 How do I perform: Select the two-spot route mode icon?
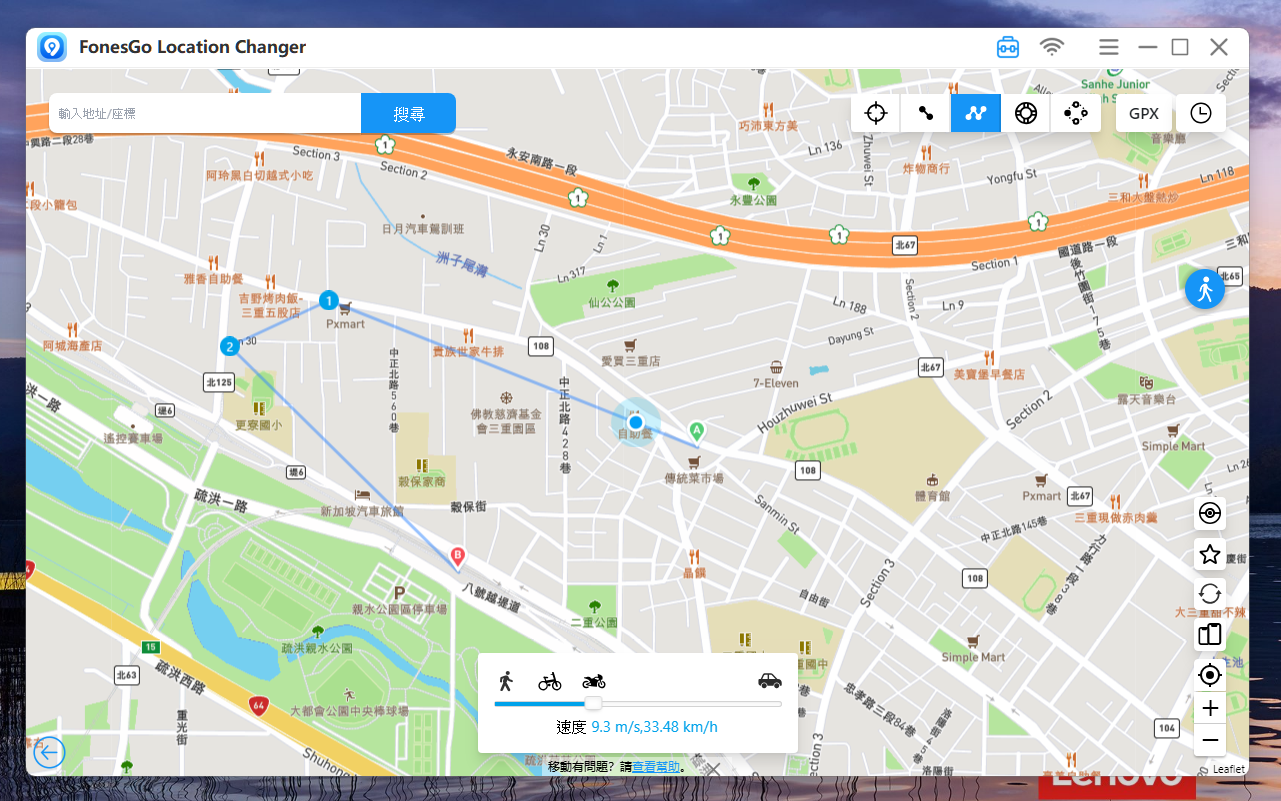click(926, 113)
